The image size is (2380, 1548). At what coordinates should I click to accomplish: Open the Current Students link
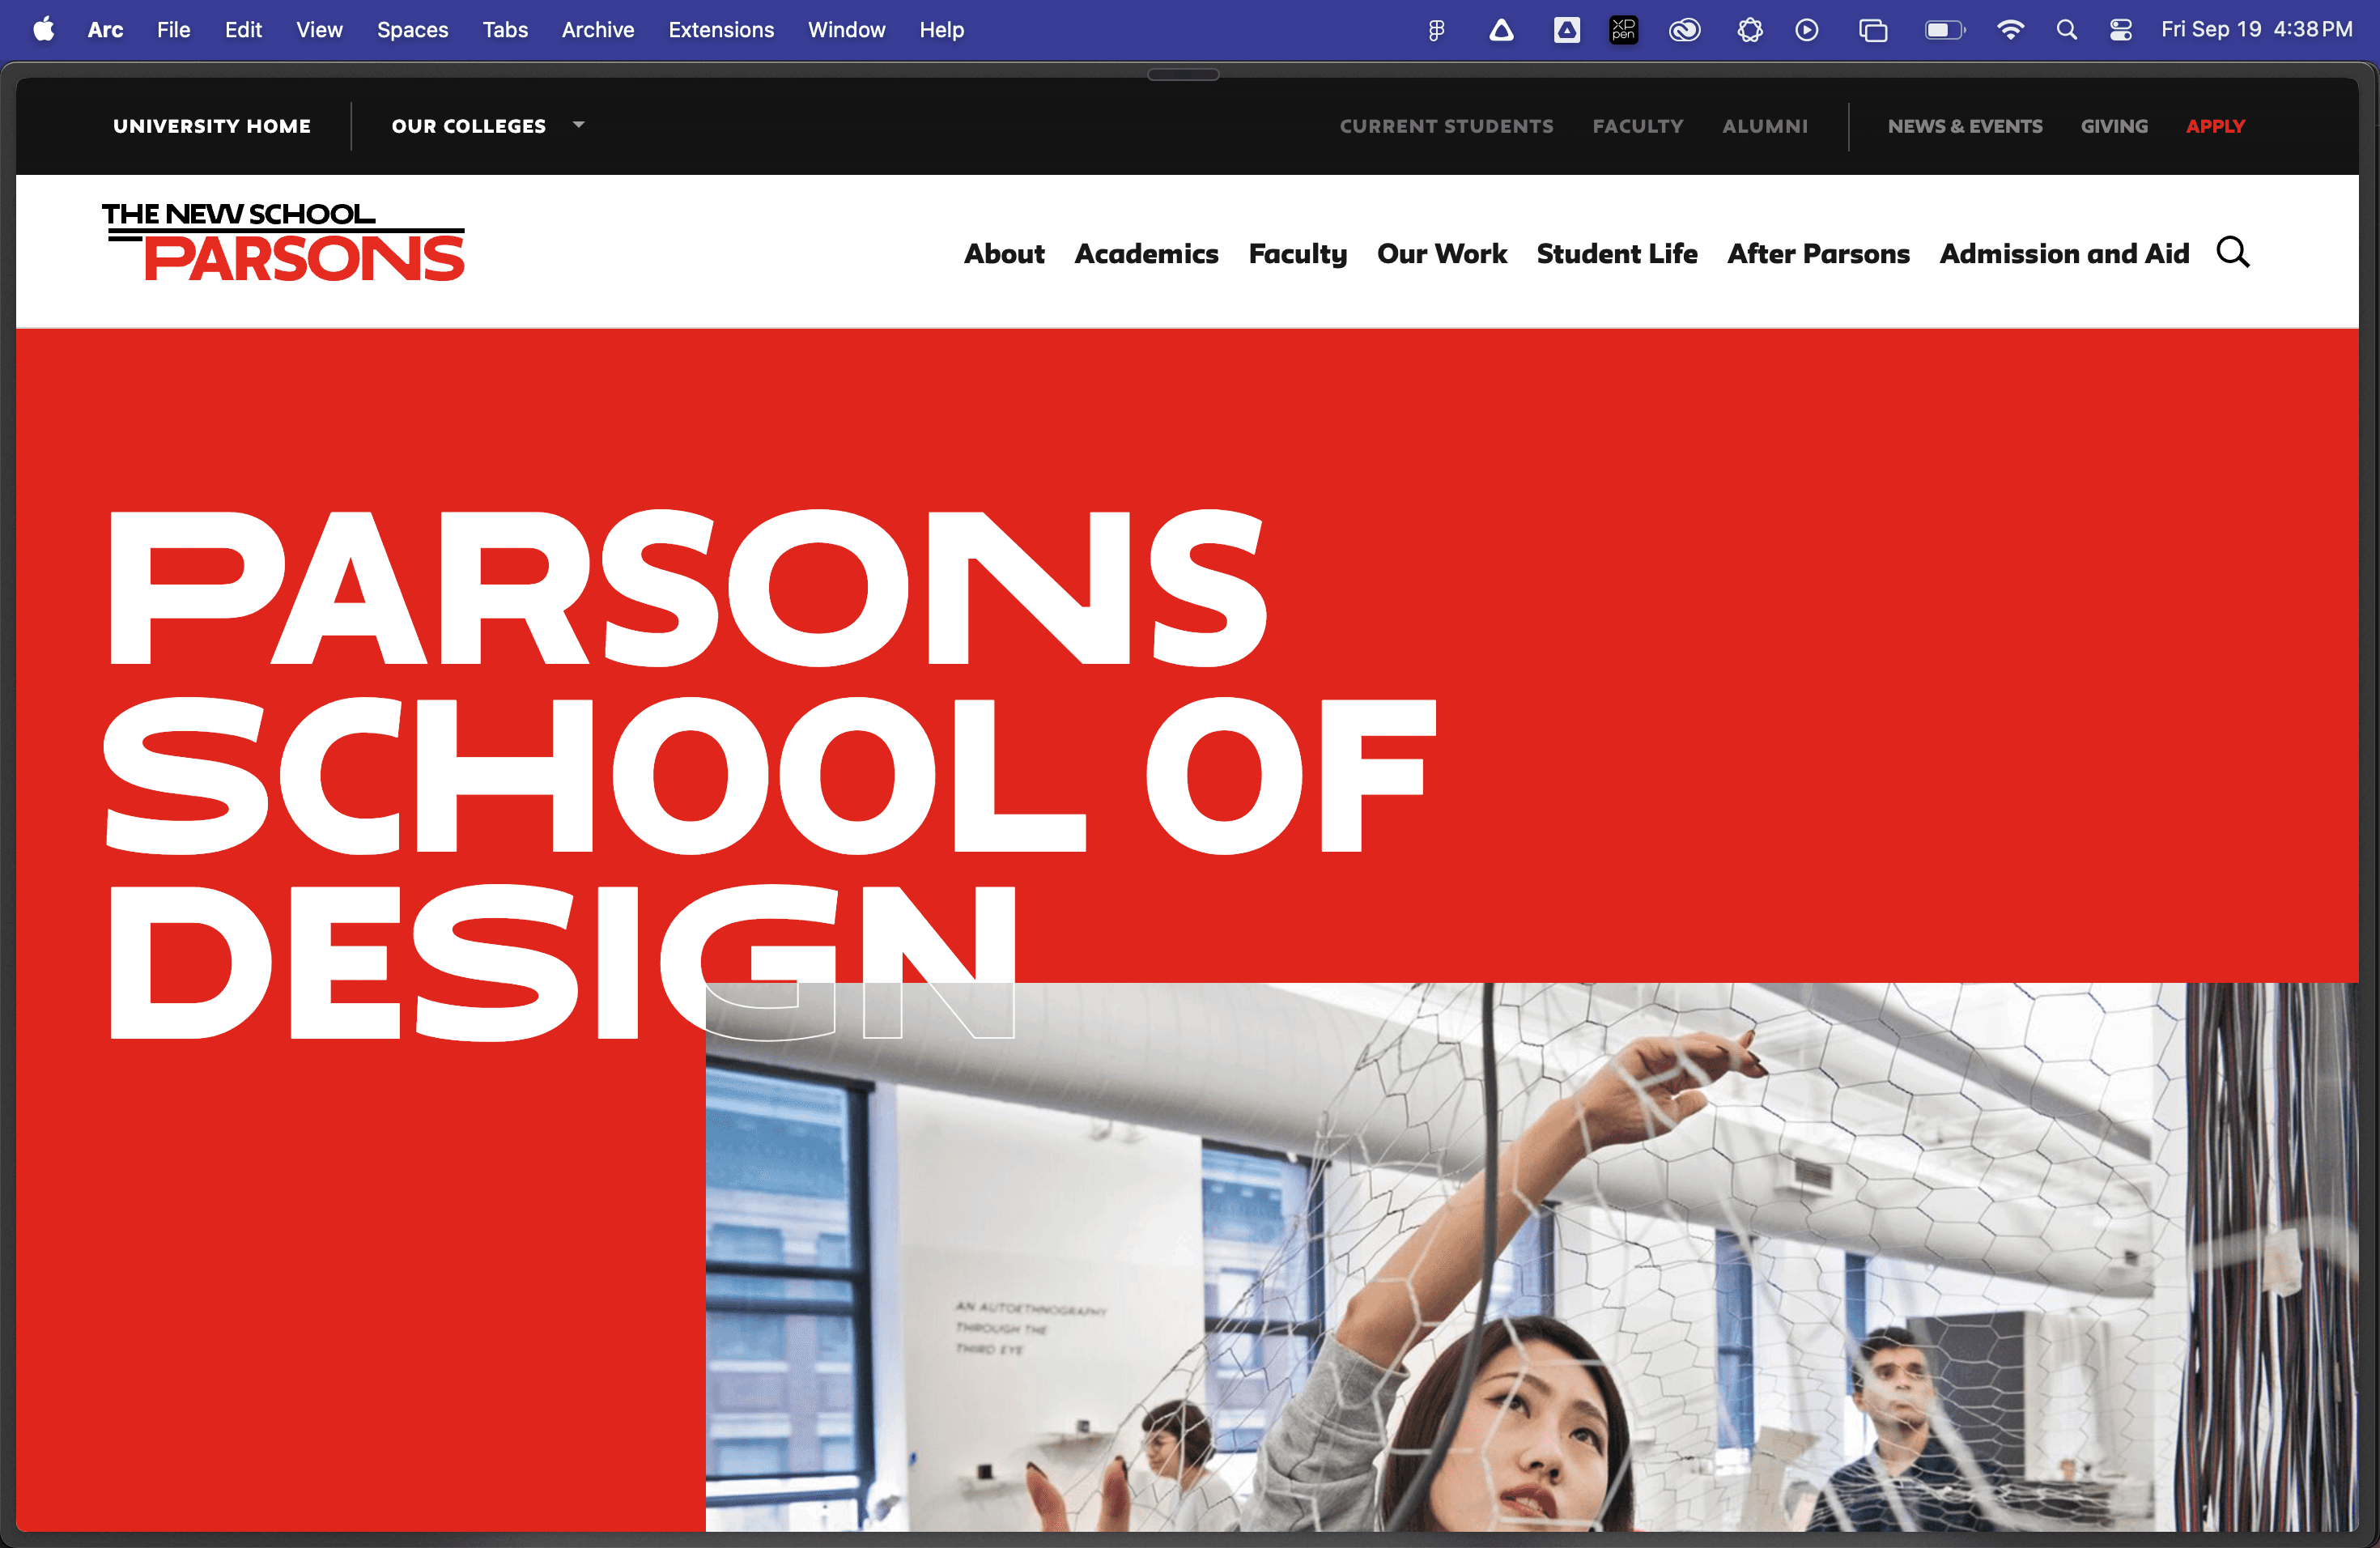[1446, 126]
